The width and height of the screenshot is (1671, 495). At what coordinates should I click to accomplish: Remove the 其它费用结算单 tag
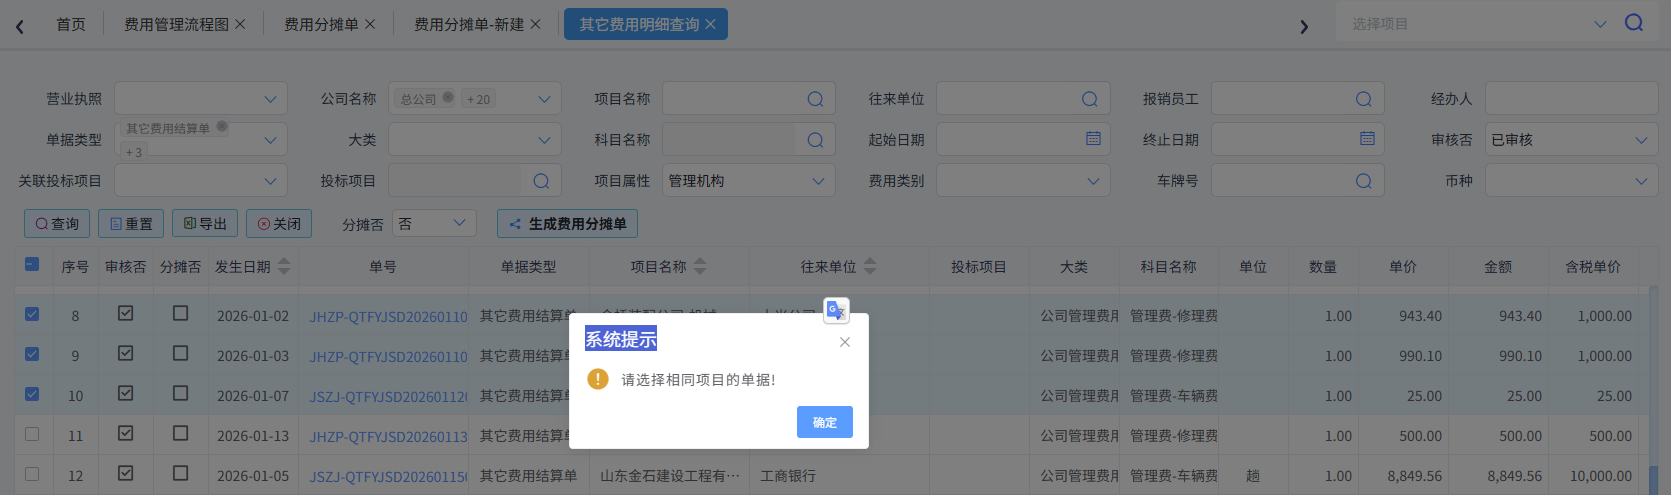point(222,126)
